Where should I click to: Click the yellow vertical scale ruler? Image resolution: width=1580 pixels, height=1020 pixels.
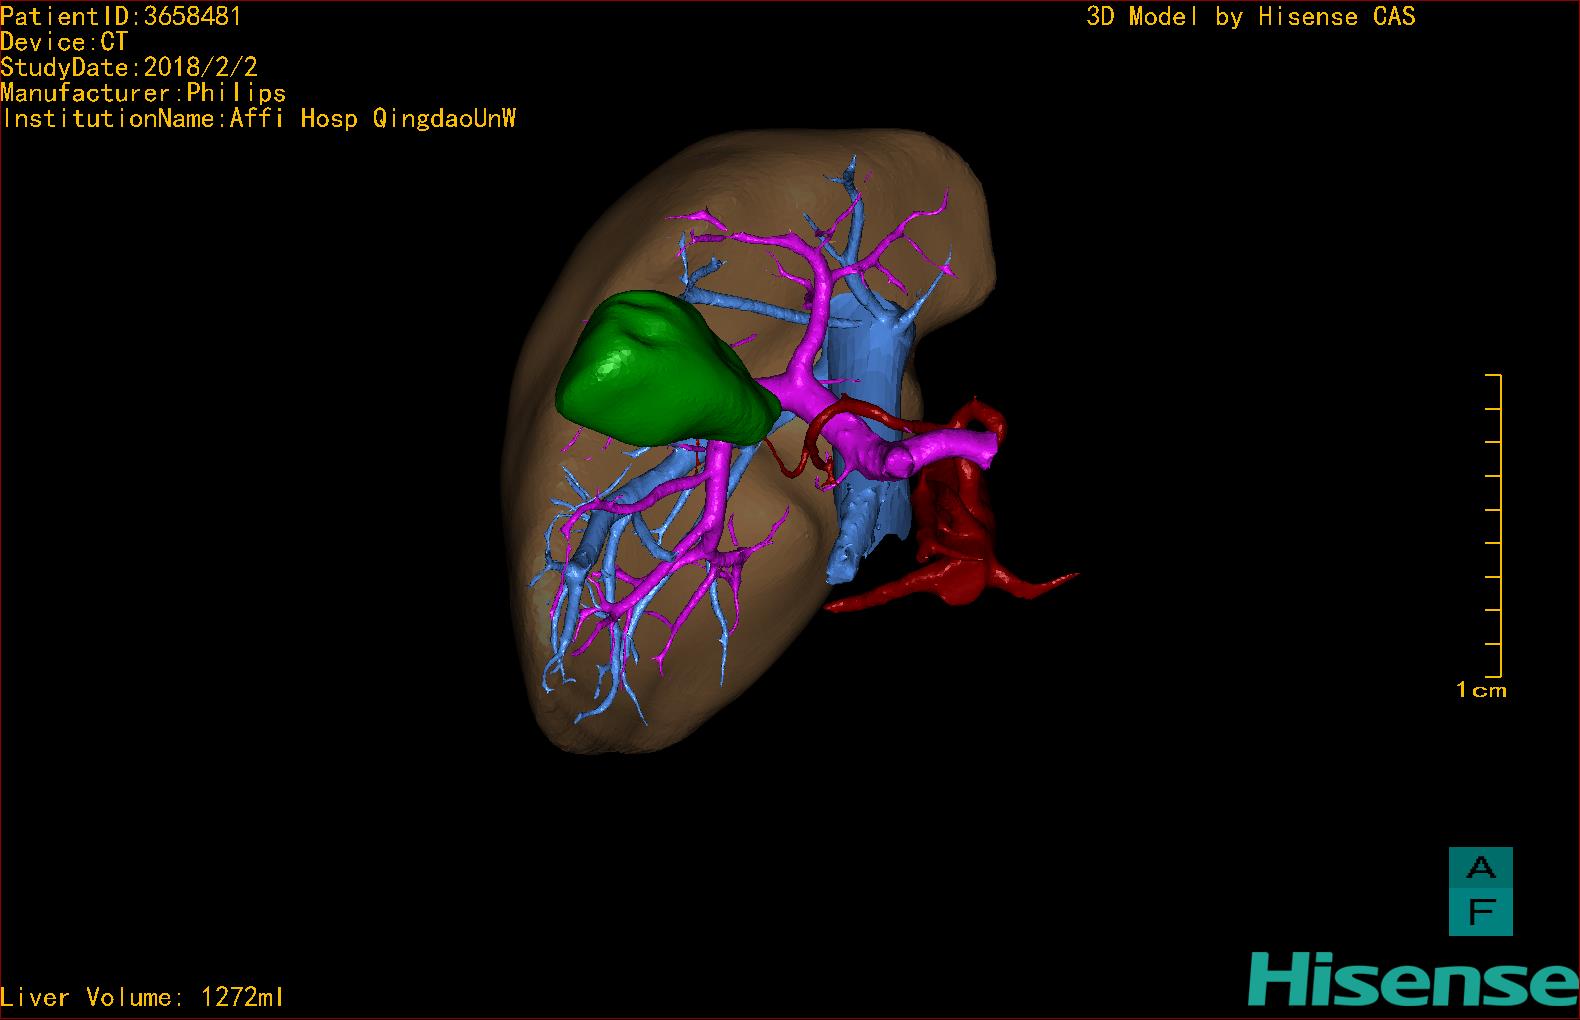point(1493,525)
